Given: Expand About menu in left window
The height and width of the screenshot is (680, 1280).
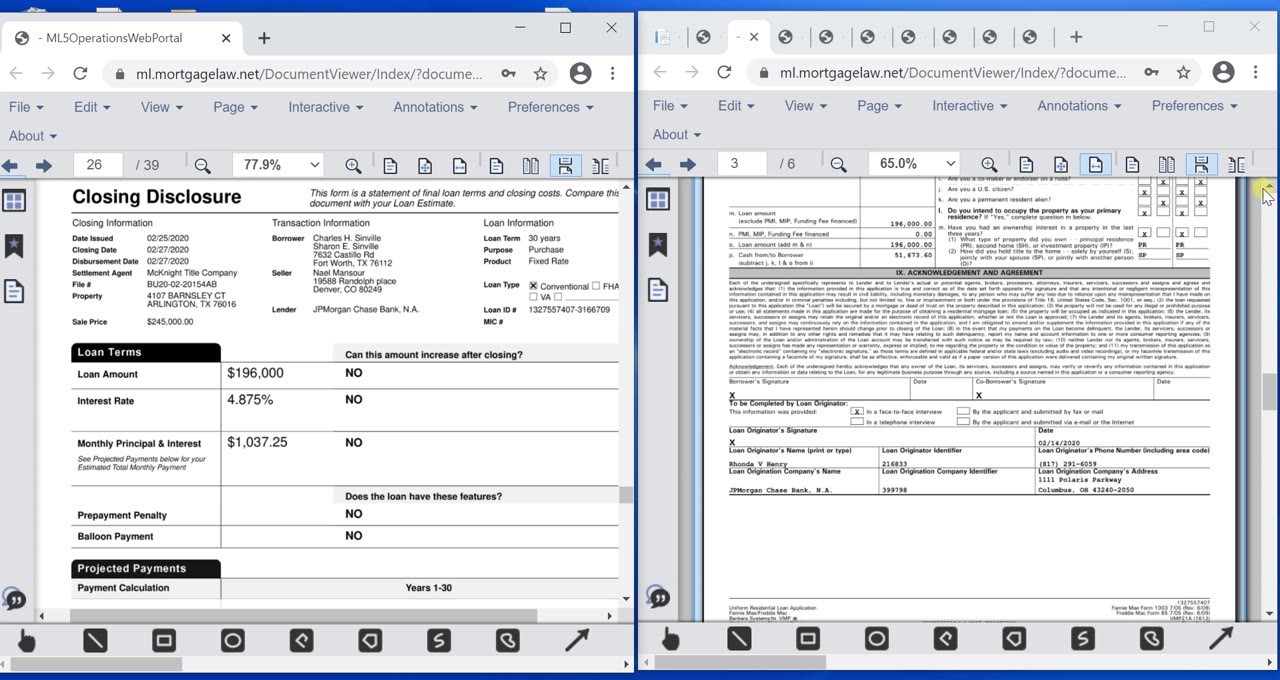Looking at the screenshot, I should [33, 136].
